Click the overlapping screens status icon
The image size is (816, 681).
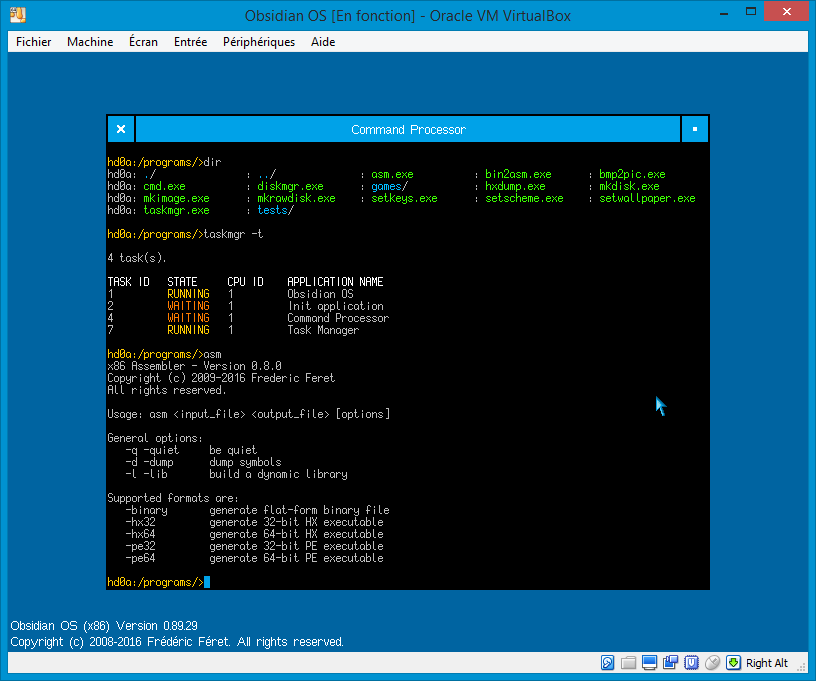pyautogui.click(x=670, y=662)
